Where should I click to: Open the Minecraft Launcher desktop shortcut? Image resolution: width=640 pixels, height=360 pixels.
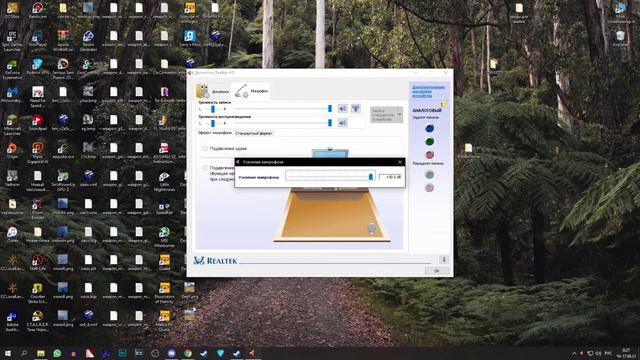coord(12,124)
